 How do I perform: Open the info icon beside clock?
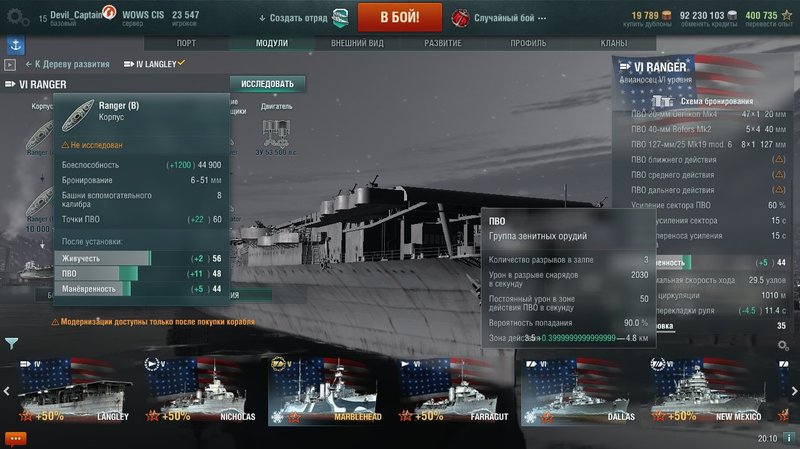point(789,438)
